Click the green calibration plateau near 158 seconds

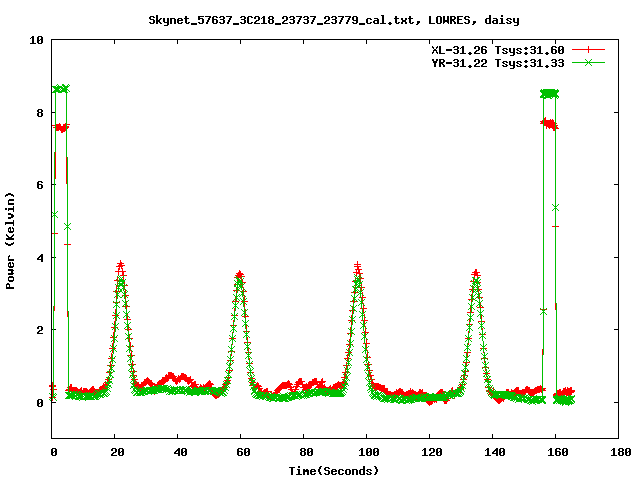pyautogui.click(x=549, y=93)
